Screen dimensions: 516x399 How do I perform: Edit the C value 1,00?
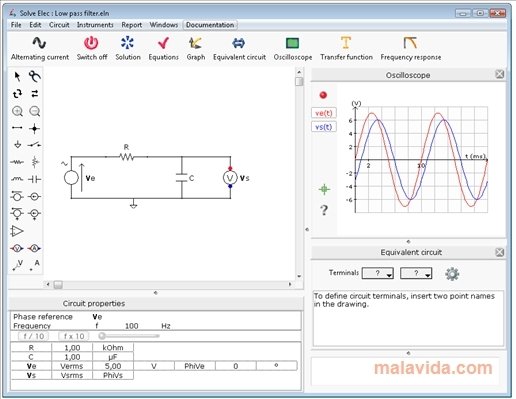[72, 357]
